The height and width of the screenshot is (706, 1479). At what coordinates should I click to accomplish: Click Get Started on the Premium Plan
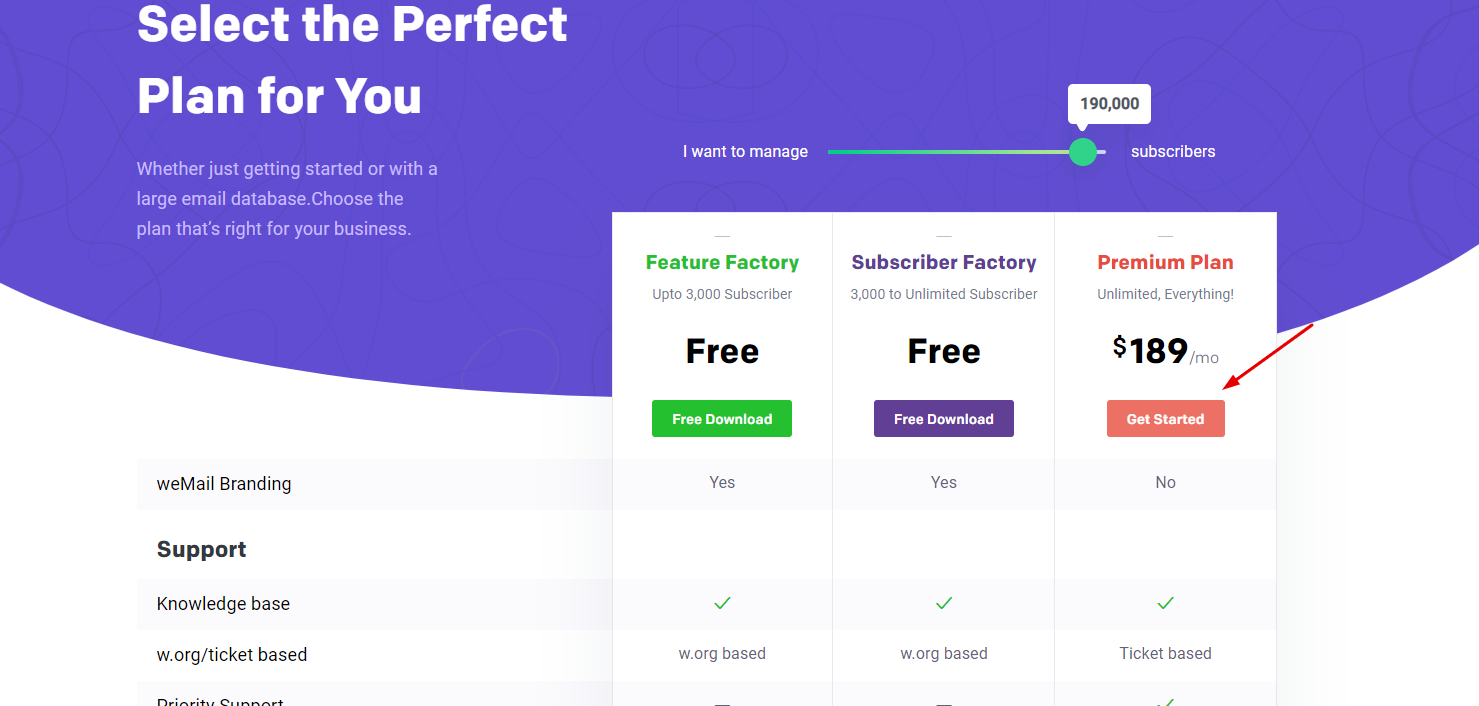click(x=1165, y=418)
